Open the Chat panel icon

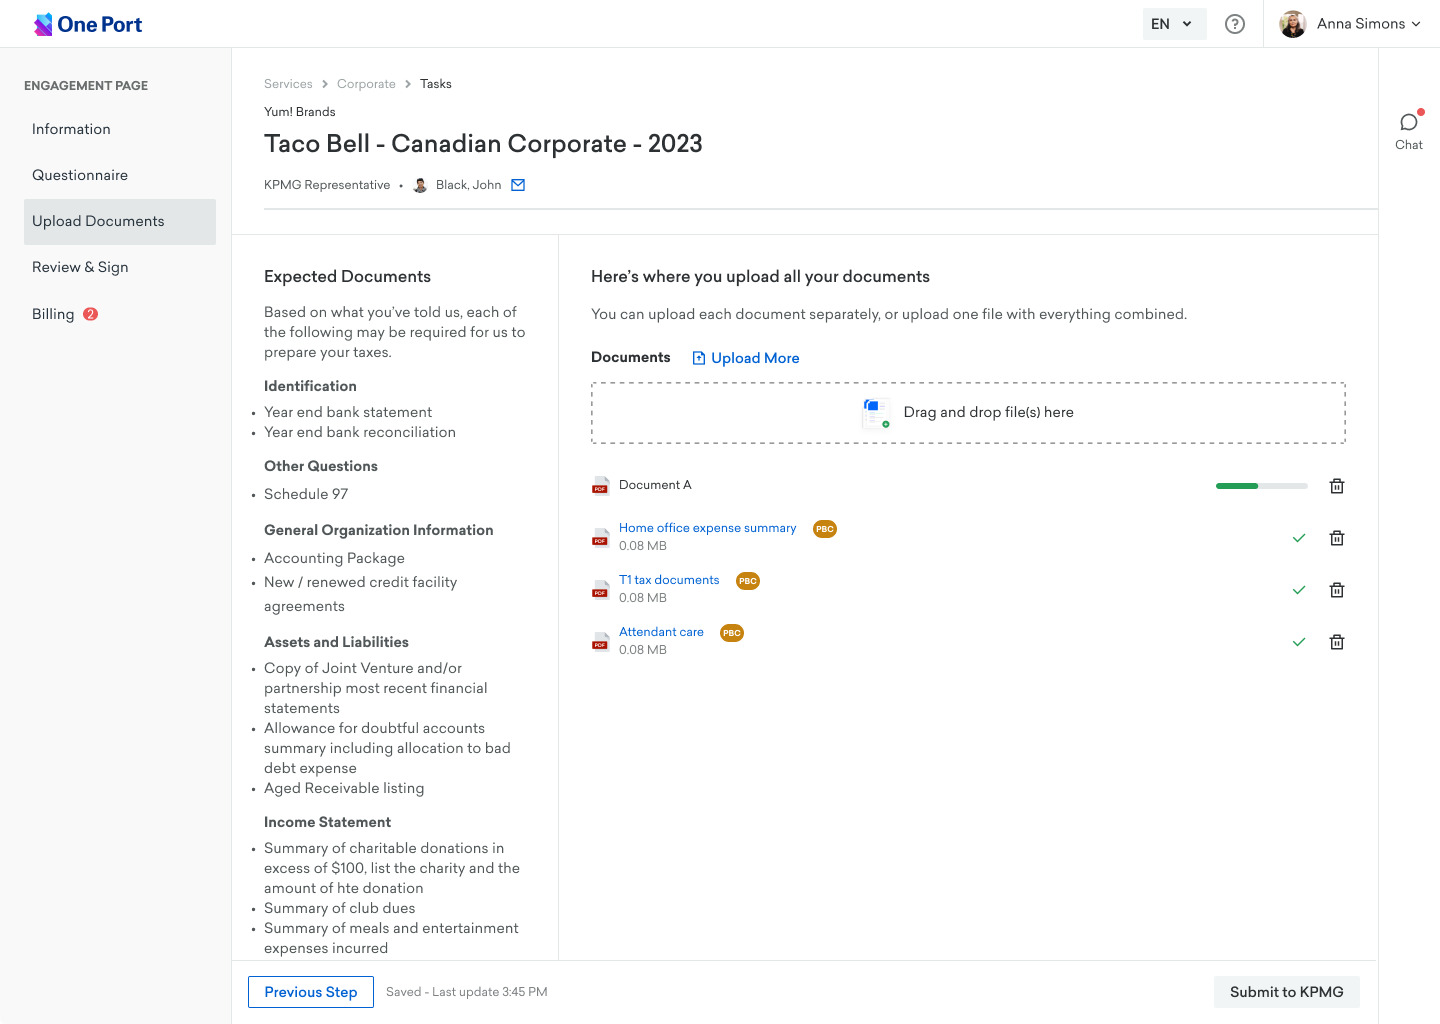pos(1409,123)
